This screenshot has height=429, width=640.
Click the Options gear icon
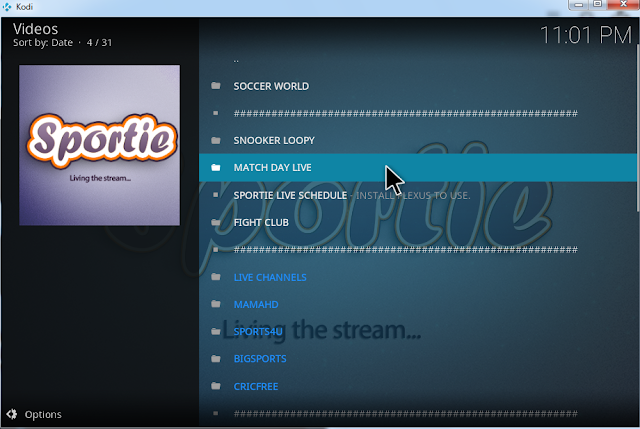click(x=12, y=414)
